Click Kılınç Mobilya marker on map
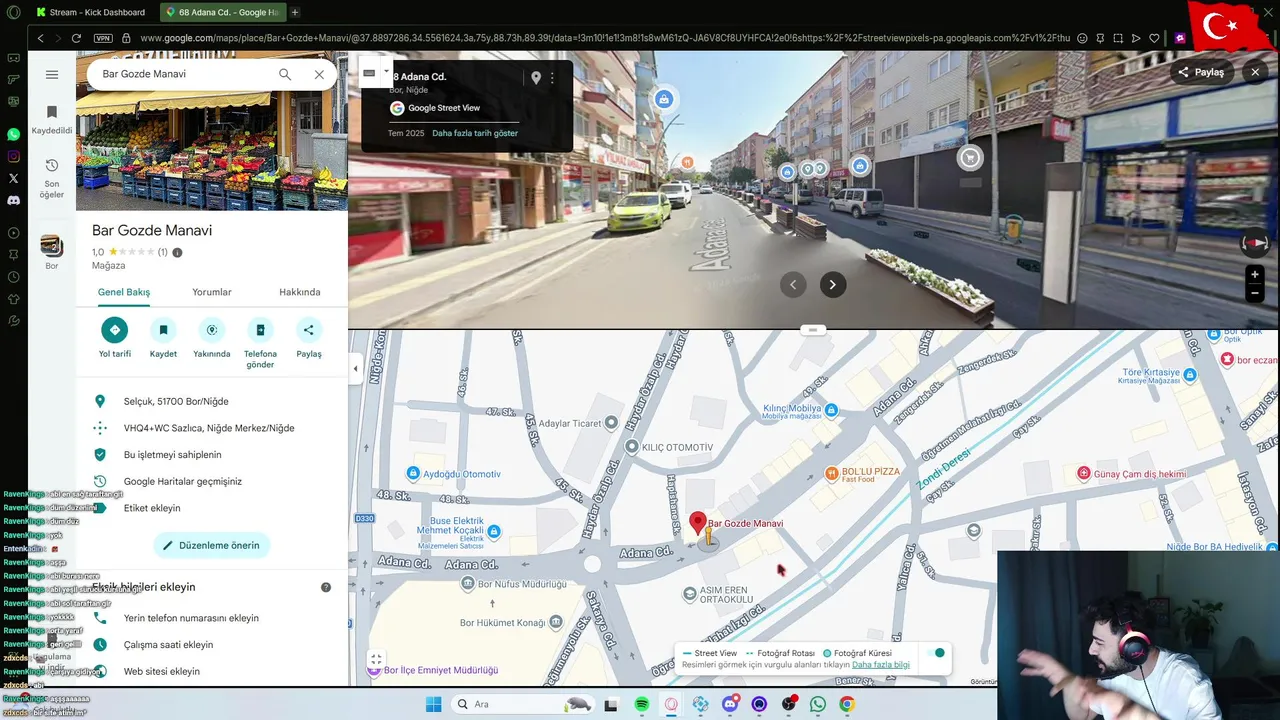Viewport: 1280px width, 720px height. coord(831,409)
